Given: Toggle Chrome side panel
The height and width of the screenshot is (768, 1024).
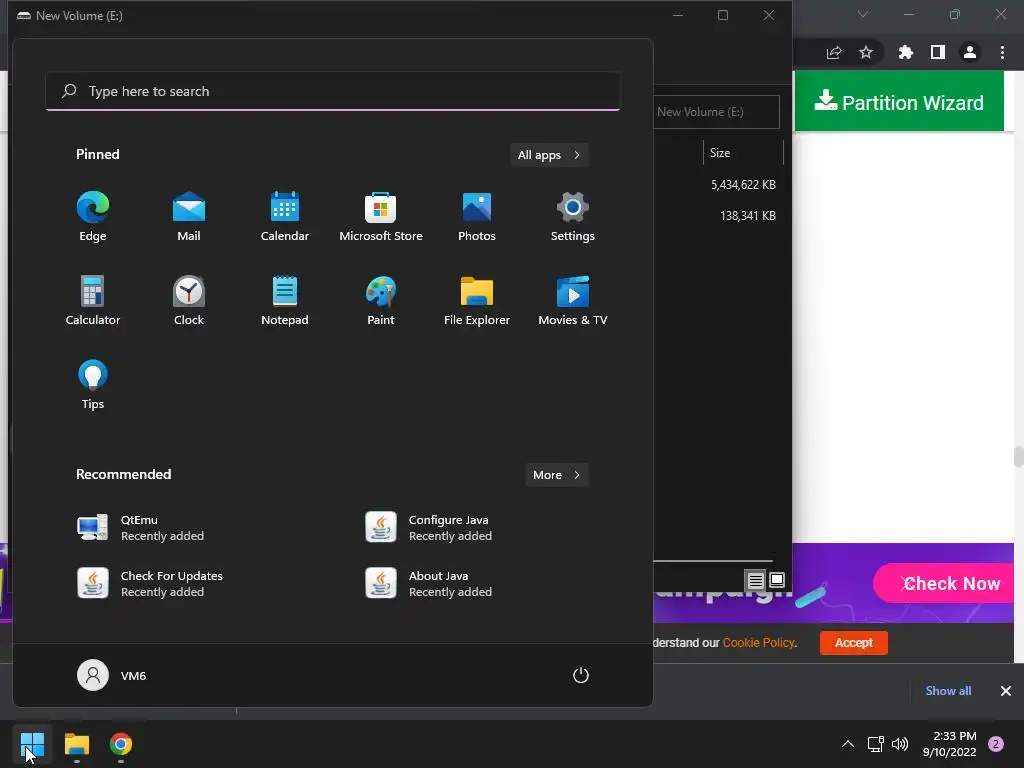Looking at the screenshot, I should click(938, 52).
